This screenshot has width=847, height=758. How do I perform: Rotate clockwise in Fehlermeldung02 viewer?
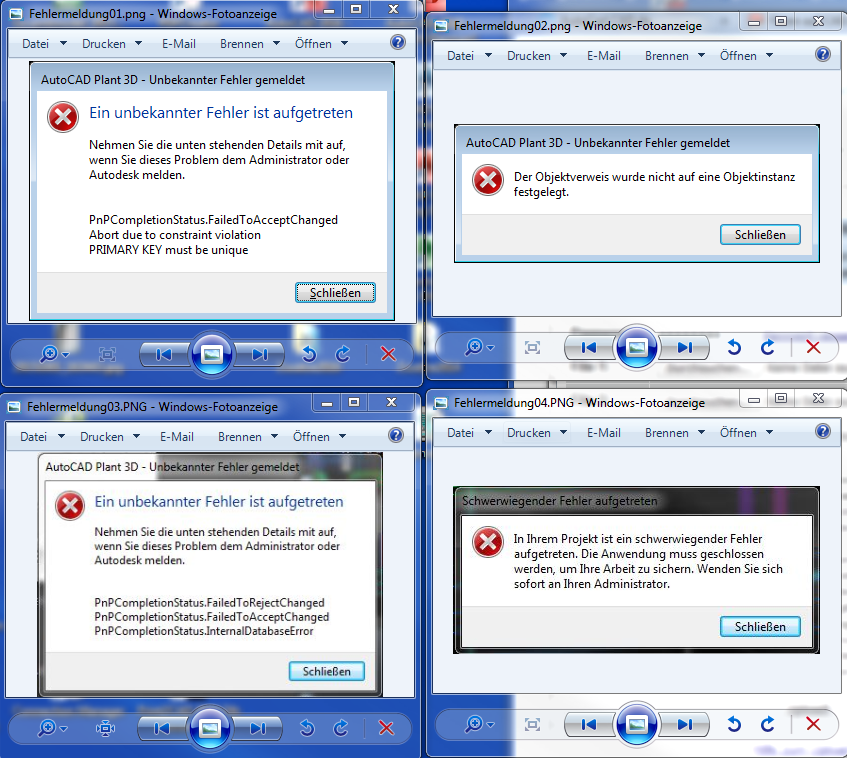point(768,347)
